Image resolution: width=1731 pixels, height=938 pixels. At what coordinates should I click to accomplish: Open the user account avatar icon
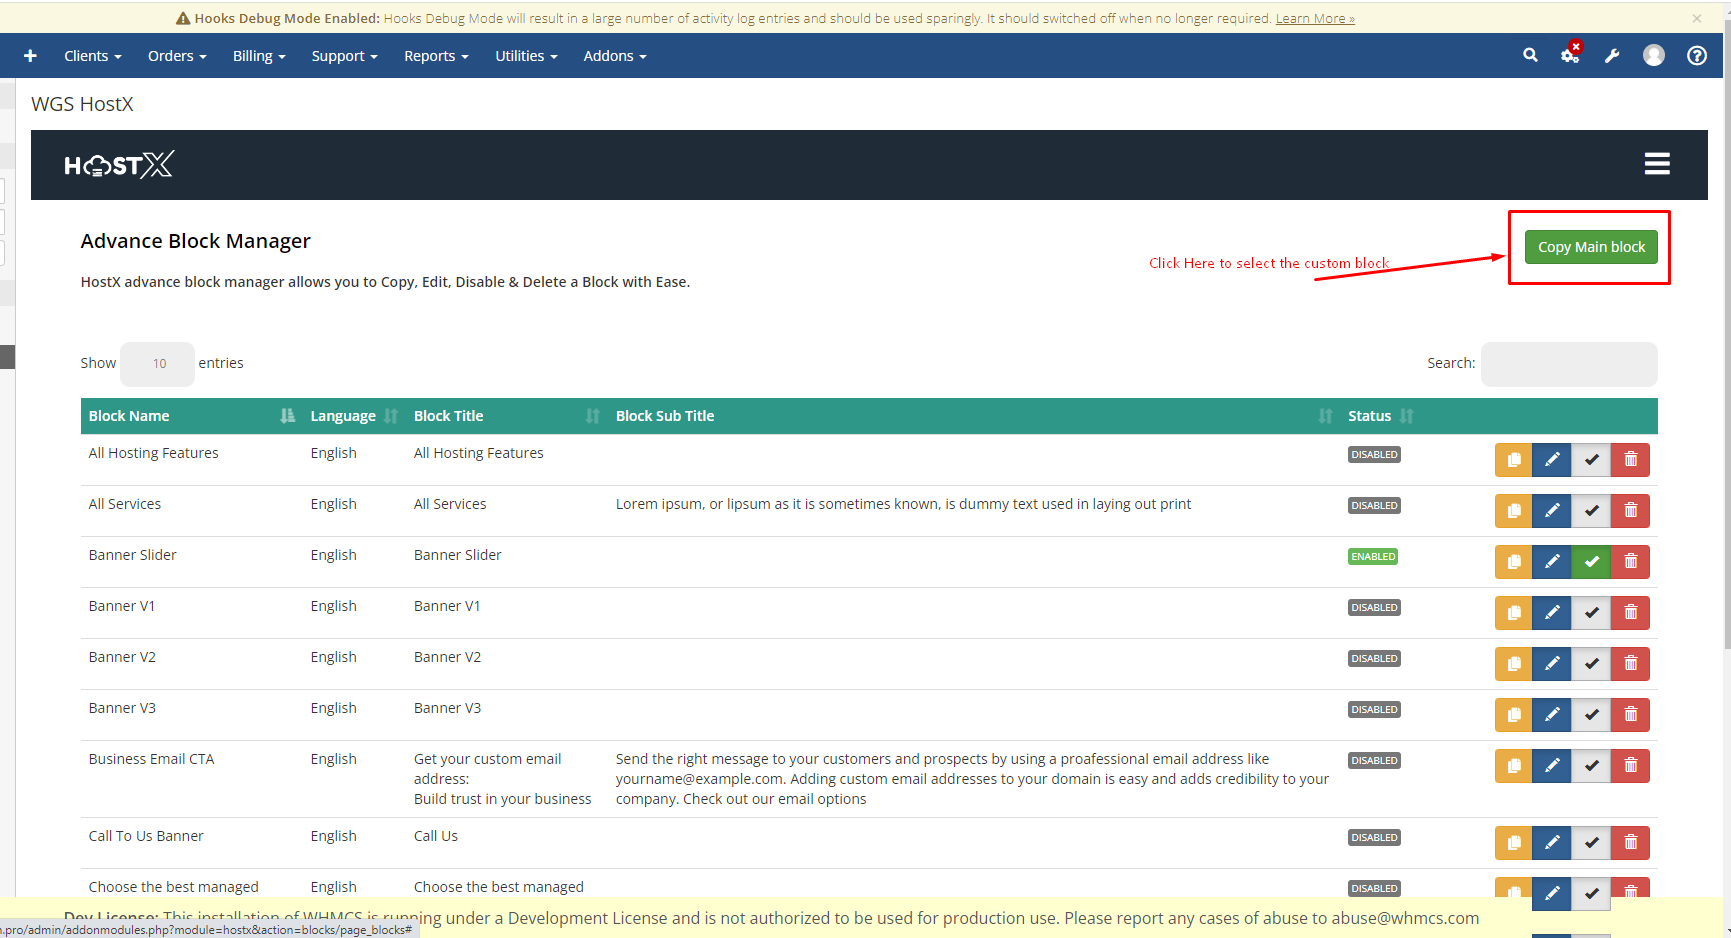(x=1654, y=56)
